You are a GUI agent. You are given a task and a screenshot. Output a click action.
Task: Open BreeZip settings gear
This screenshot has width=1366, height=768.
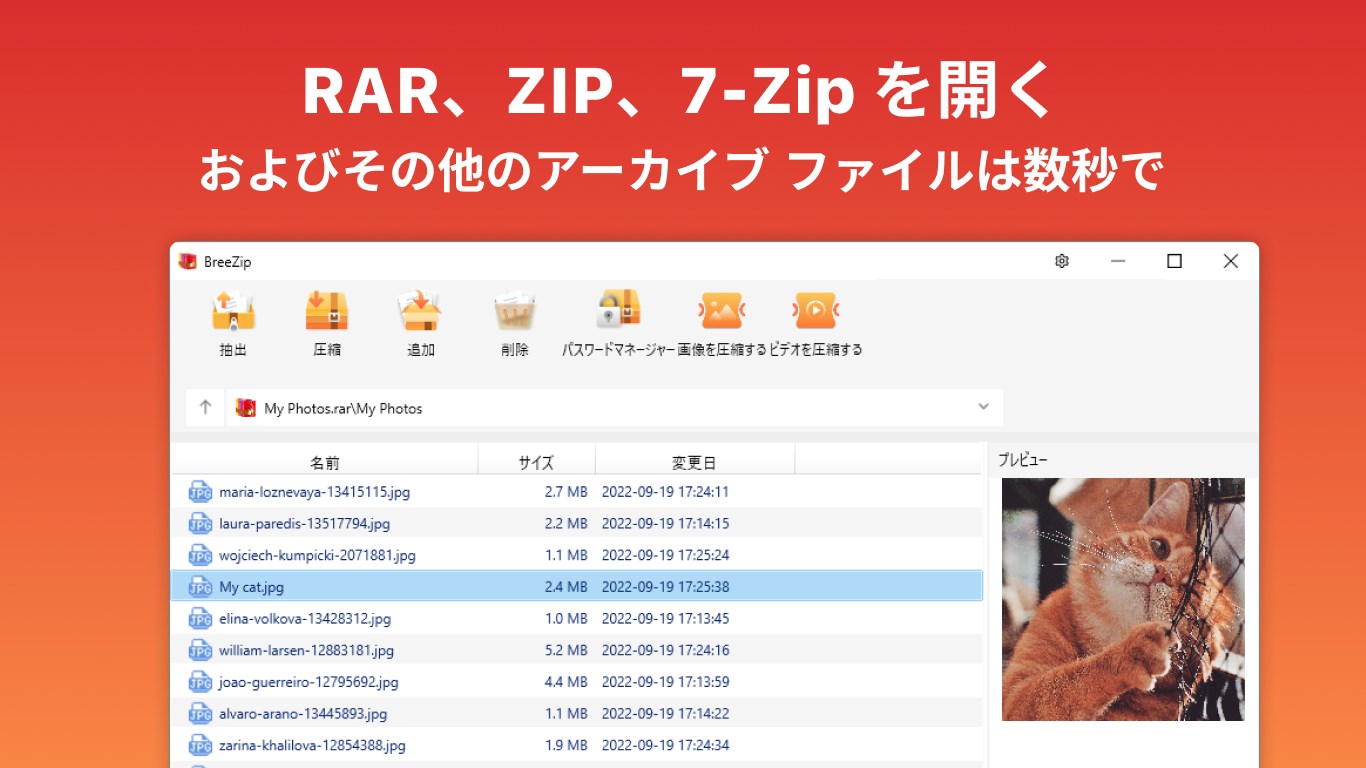1062,261
